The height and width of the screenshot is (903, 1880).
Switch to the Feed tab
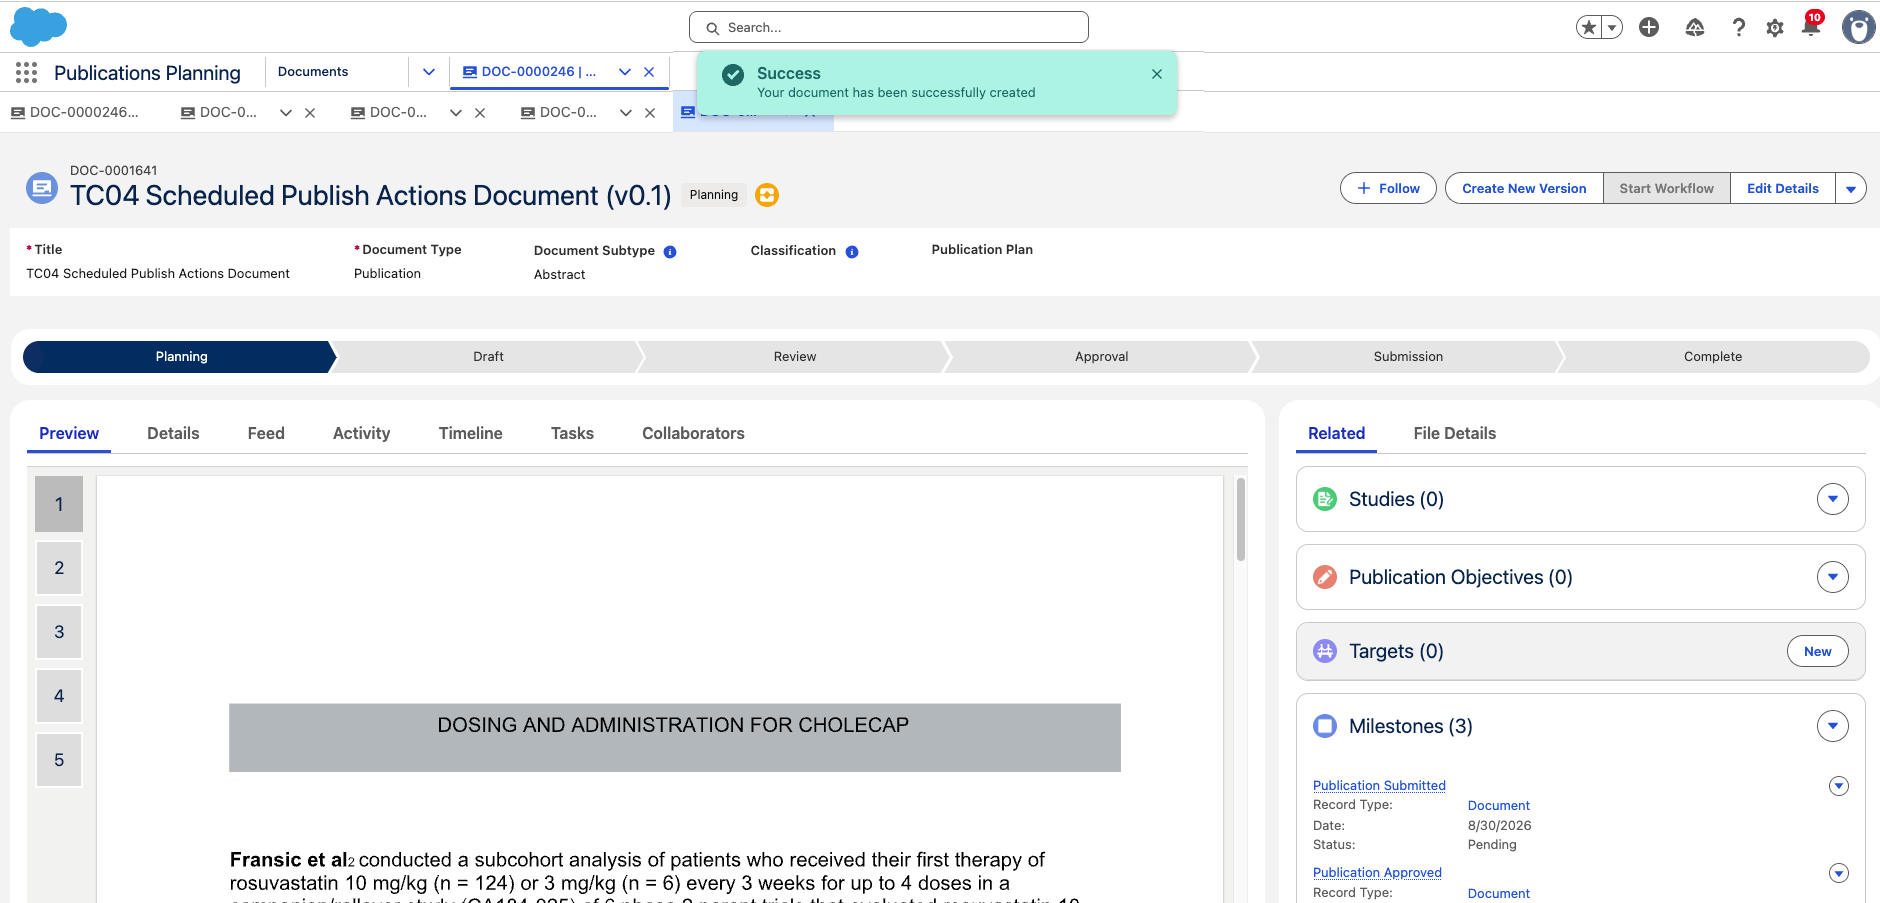coord(266,433)
